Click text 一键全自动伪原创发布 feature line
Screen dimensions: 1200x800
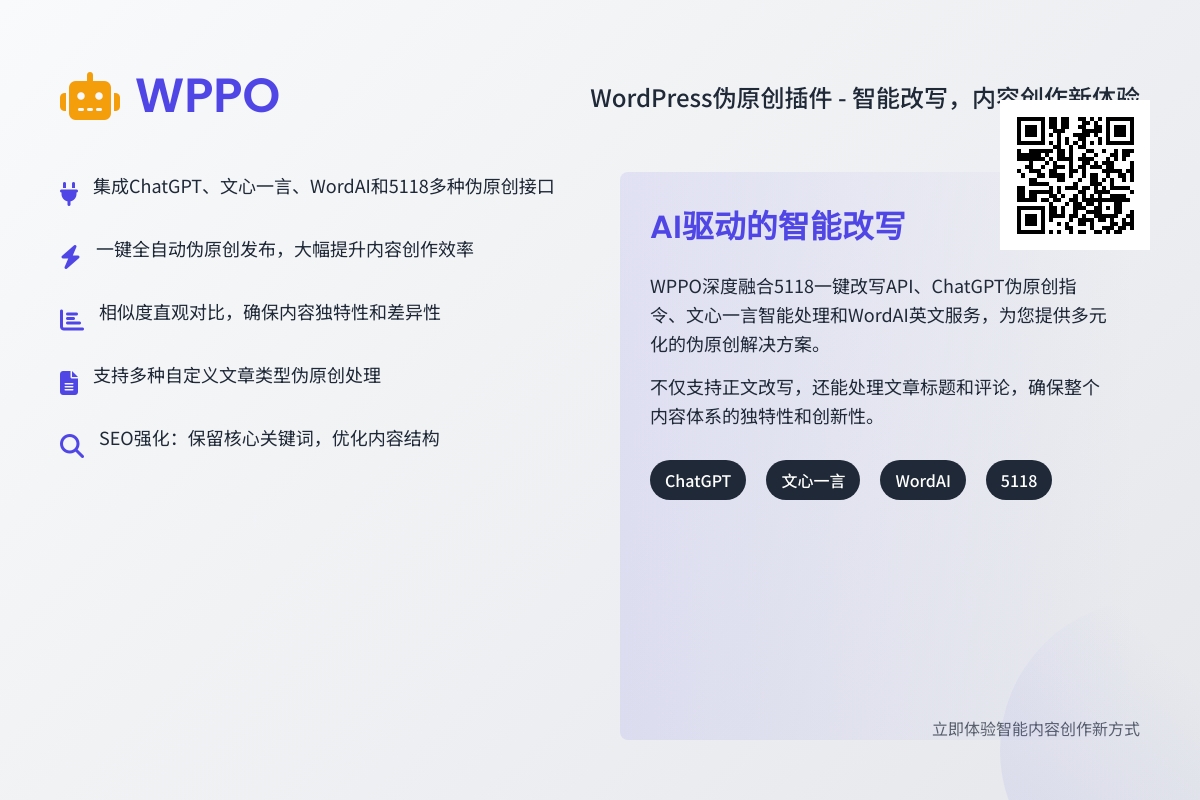[285, 250]
